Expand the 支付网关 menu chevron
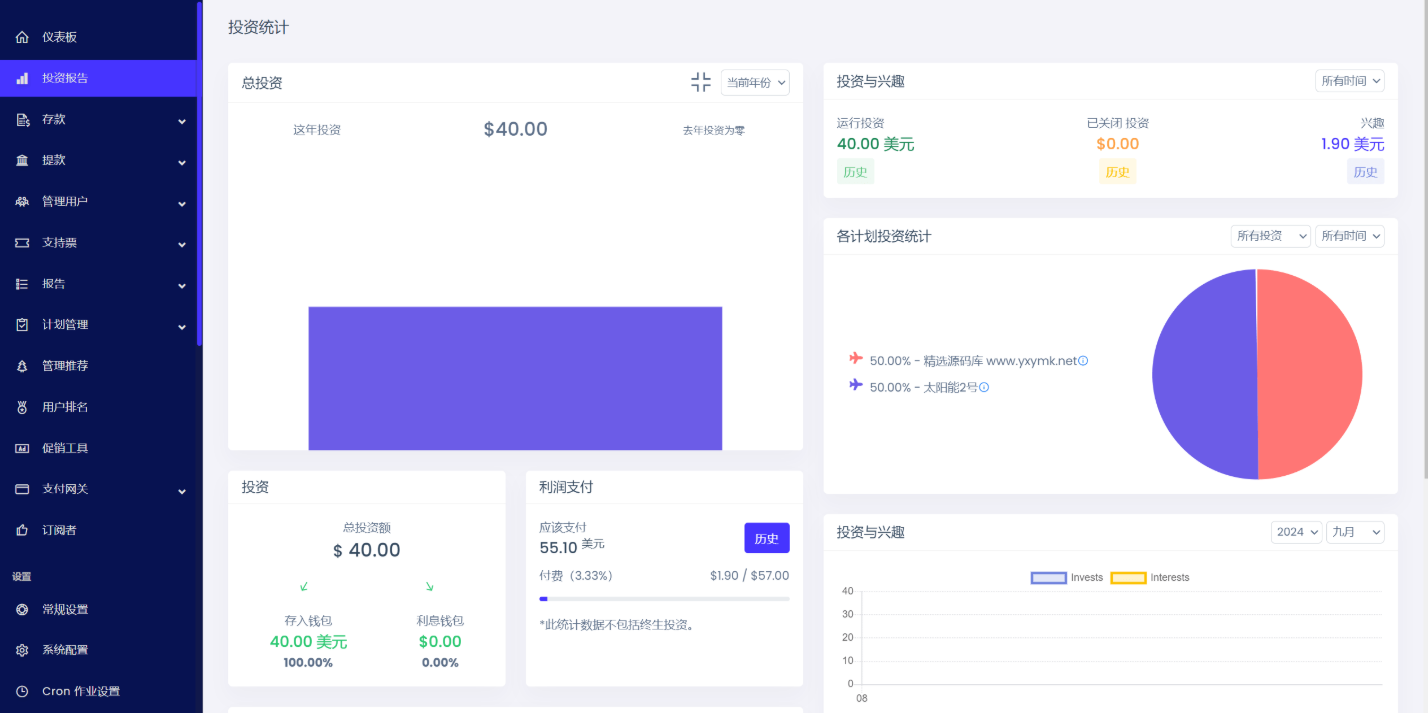This screenshot has width=1428, height=713. tap(182, 490)
